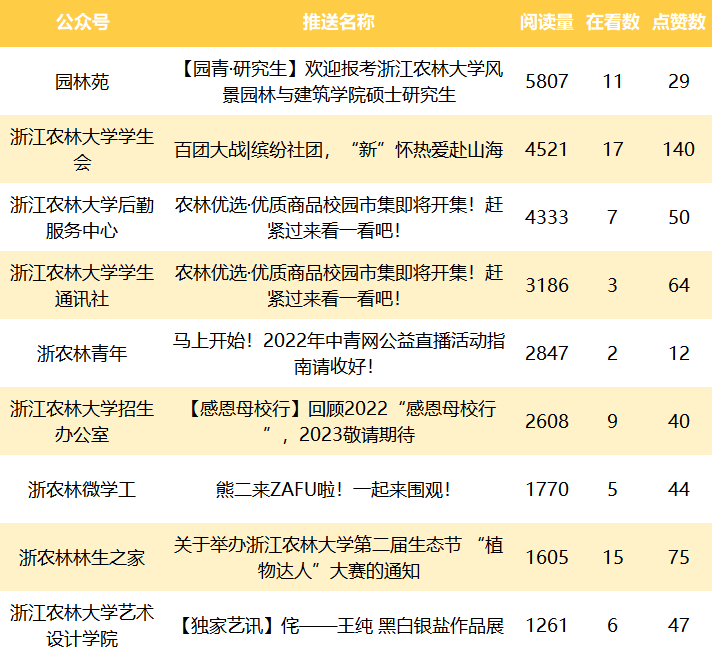Select the 浙江农林大学招生办公室 account cell
Viewport: 712px width, 657px height.
pos(82,421)
